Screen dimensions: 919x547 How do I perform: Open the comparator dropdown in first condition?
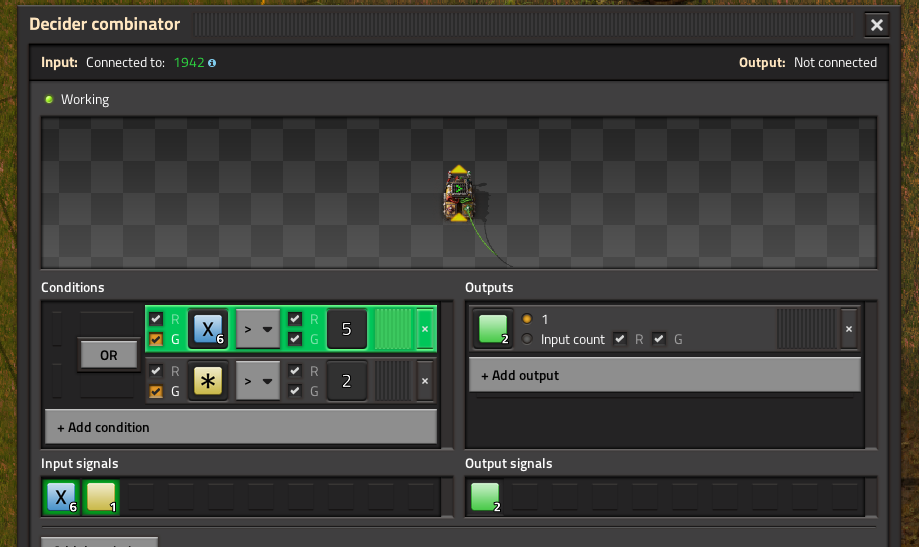click(x=257, y=328)
